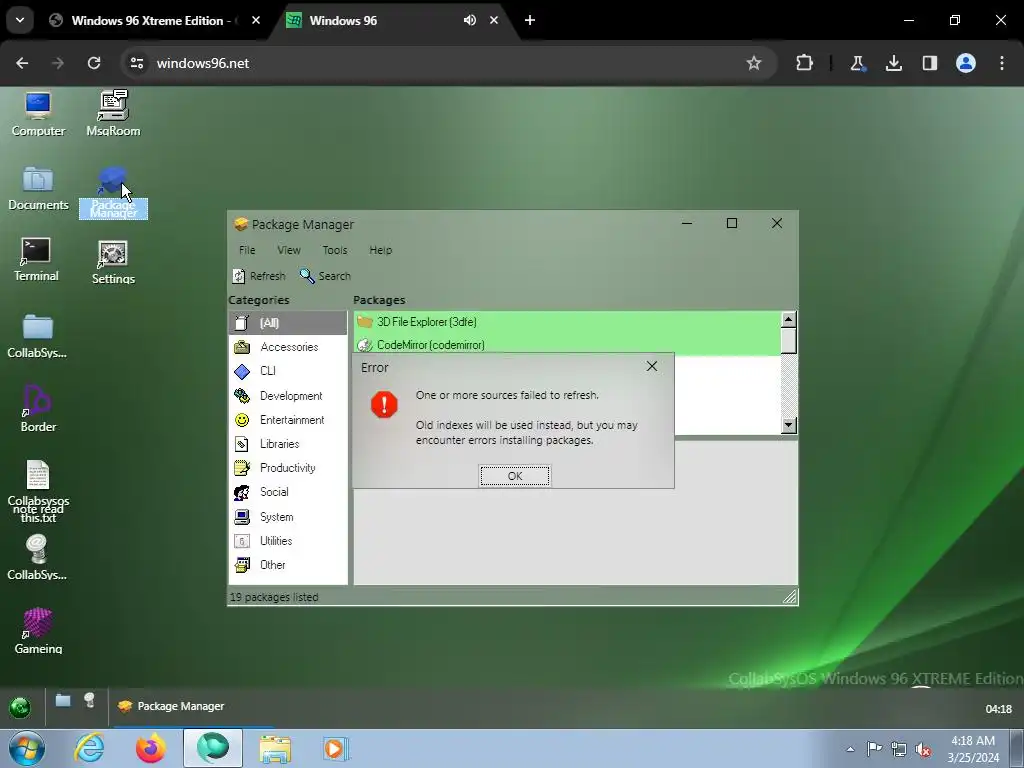Select CodeMirror (codemirror) package
Screen dimensions: 1024x768
click(567, 344)
